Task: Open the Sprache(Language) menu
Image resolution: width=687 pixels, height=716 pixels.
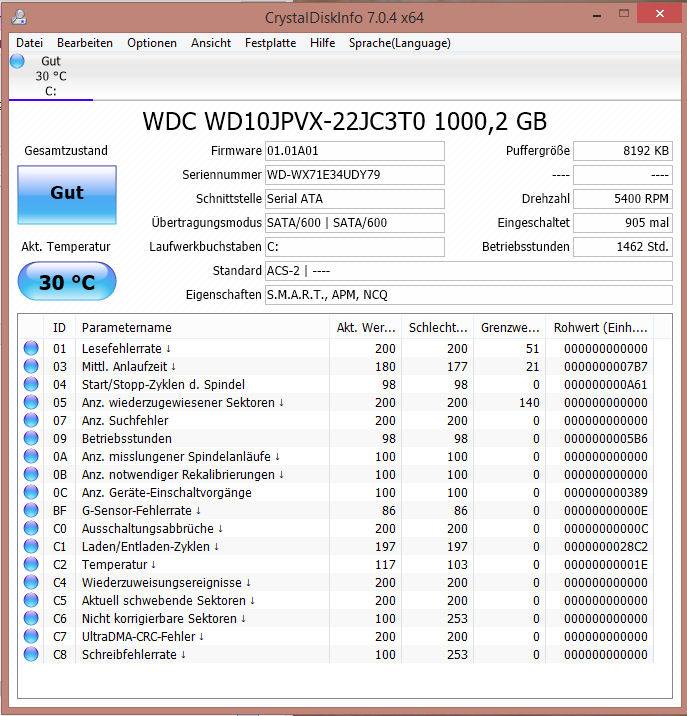Action: (x=399, y=43)
